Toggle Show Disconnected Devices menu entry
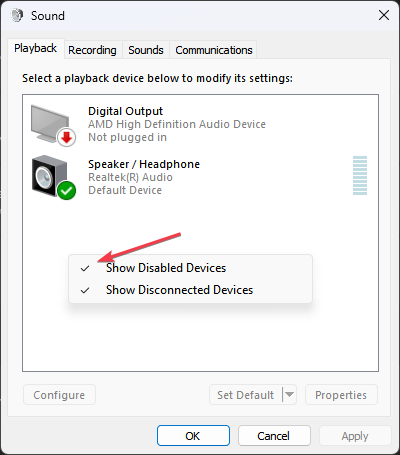The height and width of the screenshot is (455, 400). coord(190,290)
